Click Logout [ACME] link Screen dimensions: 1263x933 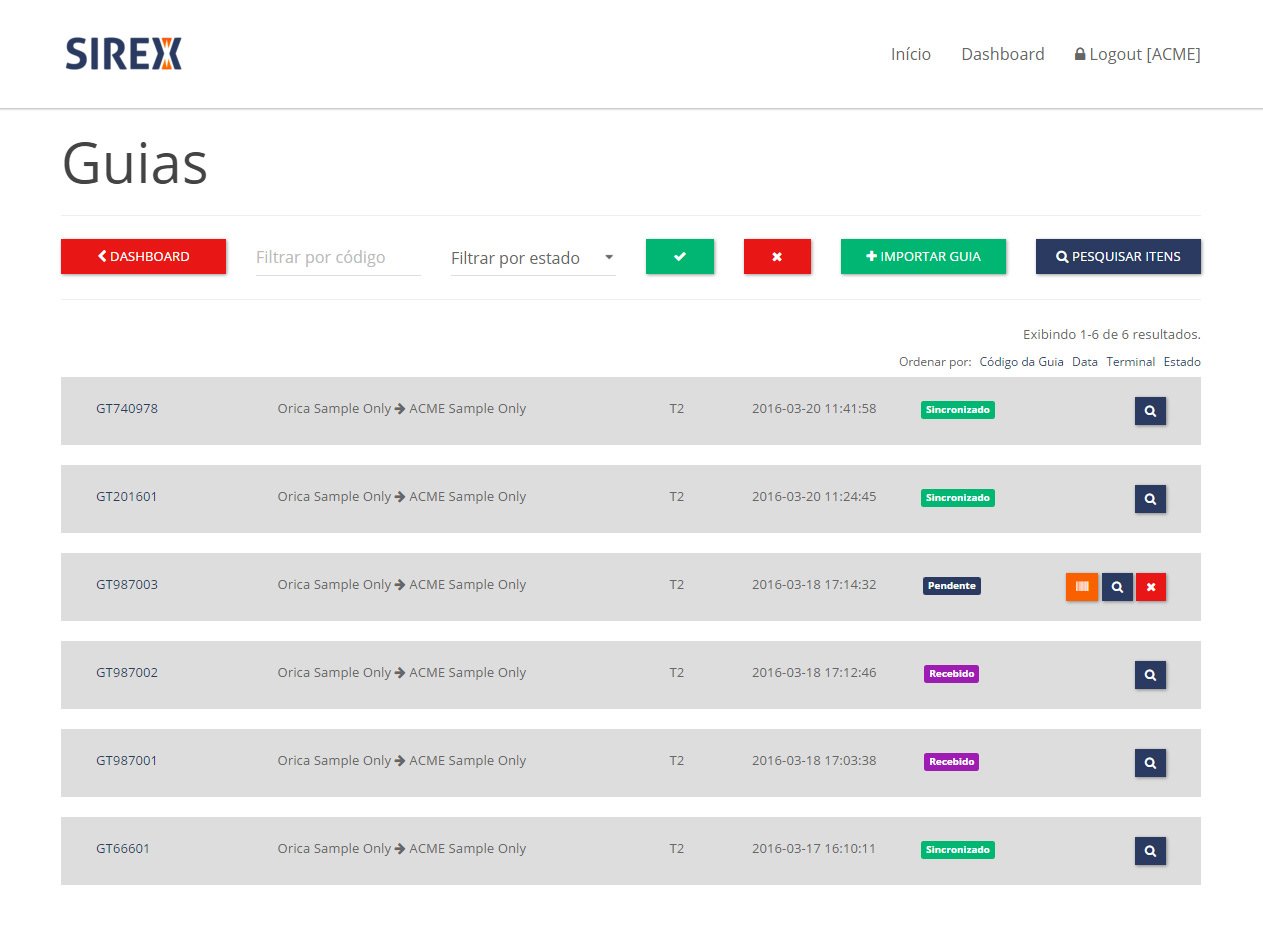click(x=1137, y=54)
